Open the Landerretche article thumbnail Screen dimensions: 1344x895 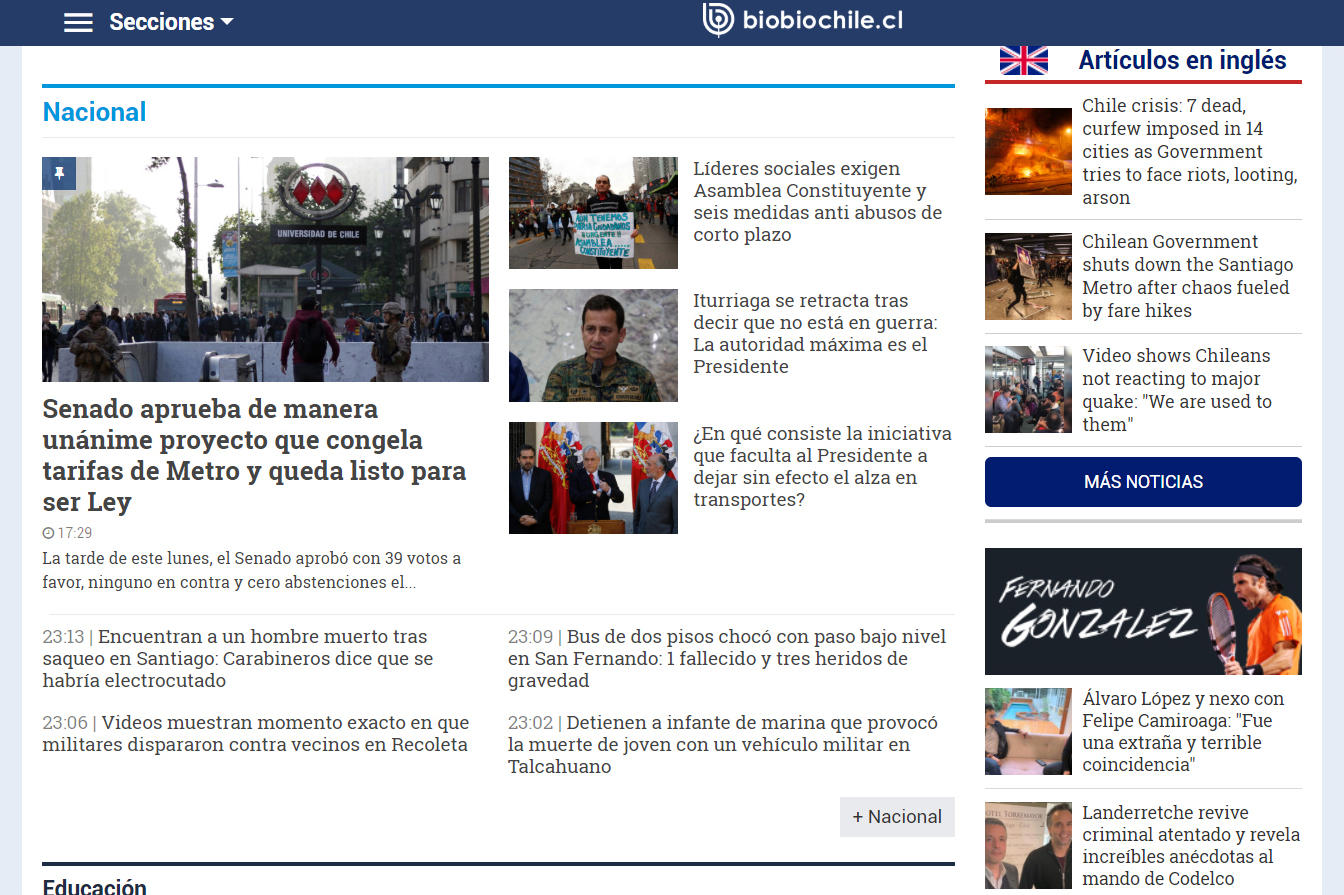point(1028,846)
